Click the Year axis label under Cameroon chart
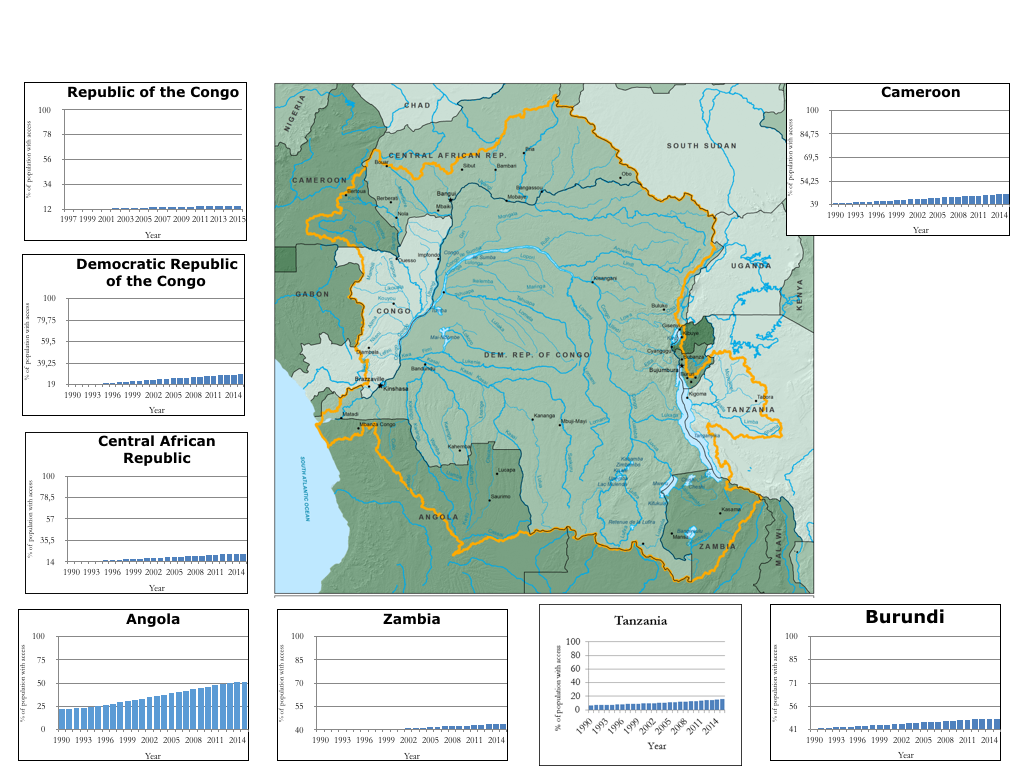 920,230
